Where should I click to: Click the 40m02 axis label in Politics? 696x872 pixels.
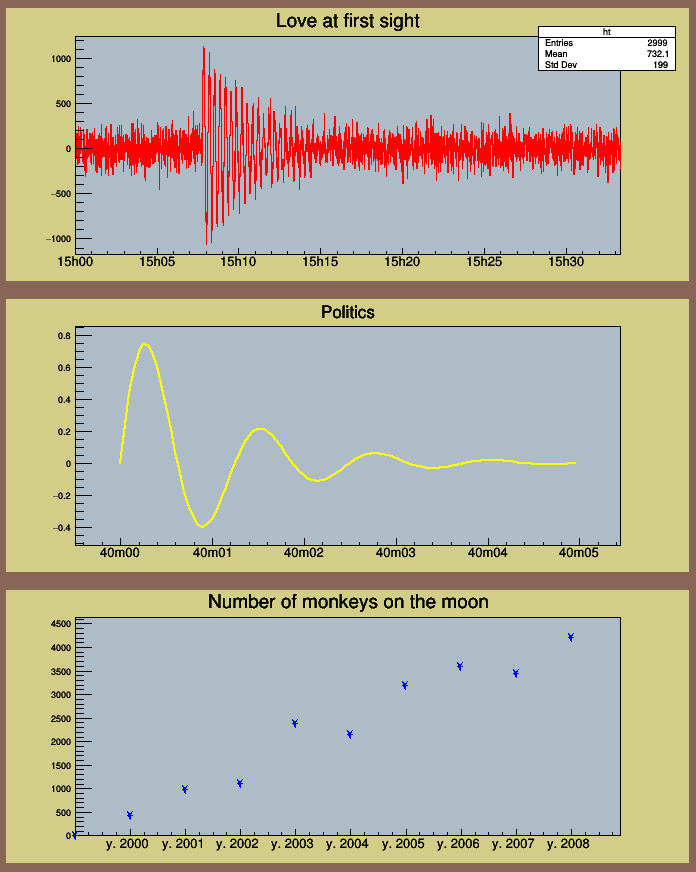point(304,553)
